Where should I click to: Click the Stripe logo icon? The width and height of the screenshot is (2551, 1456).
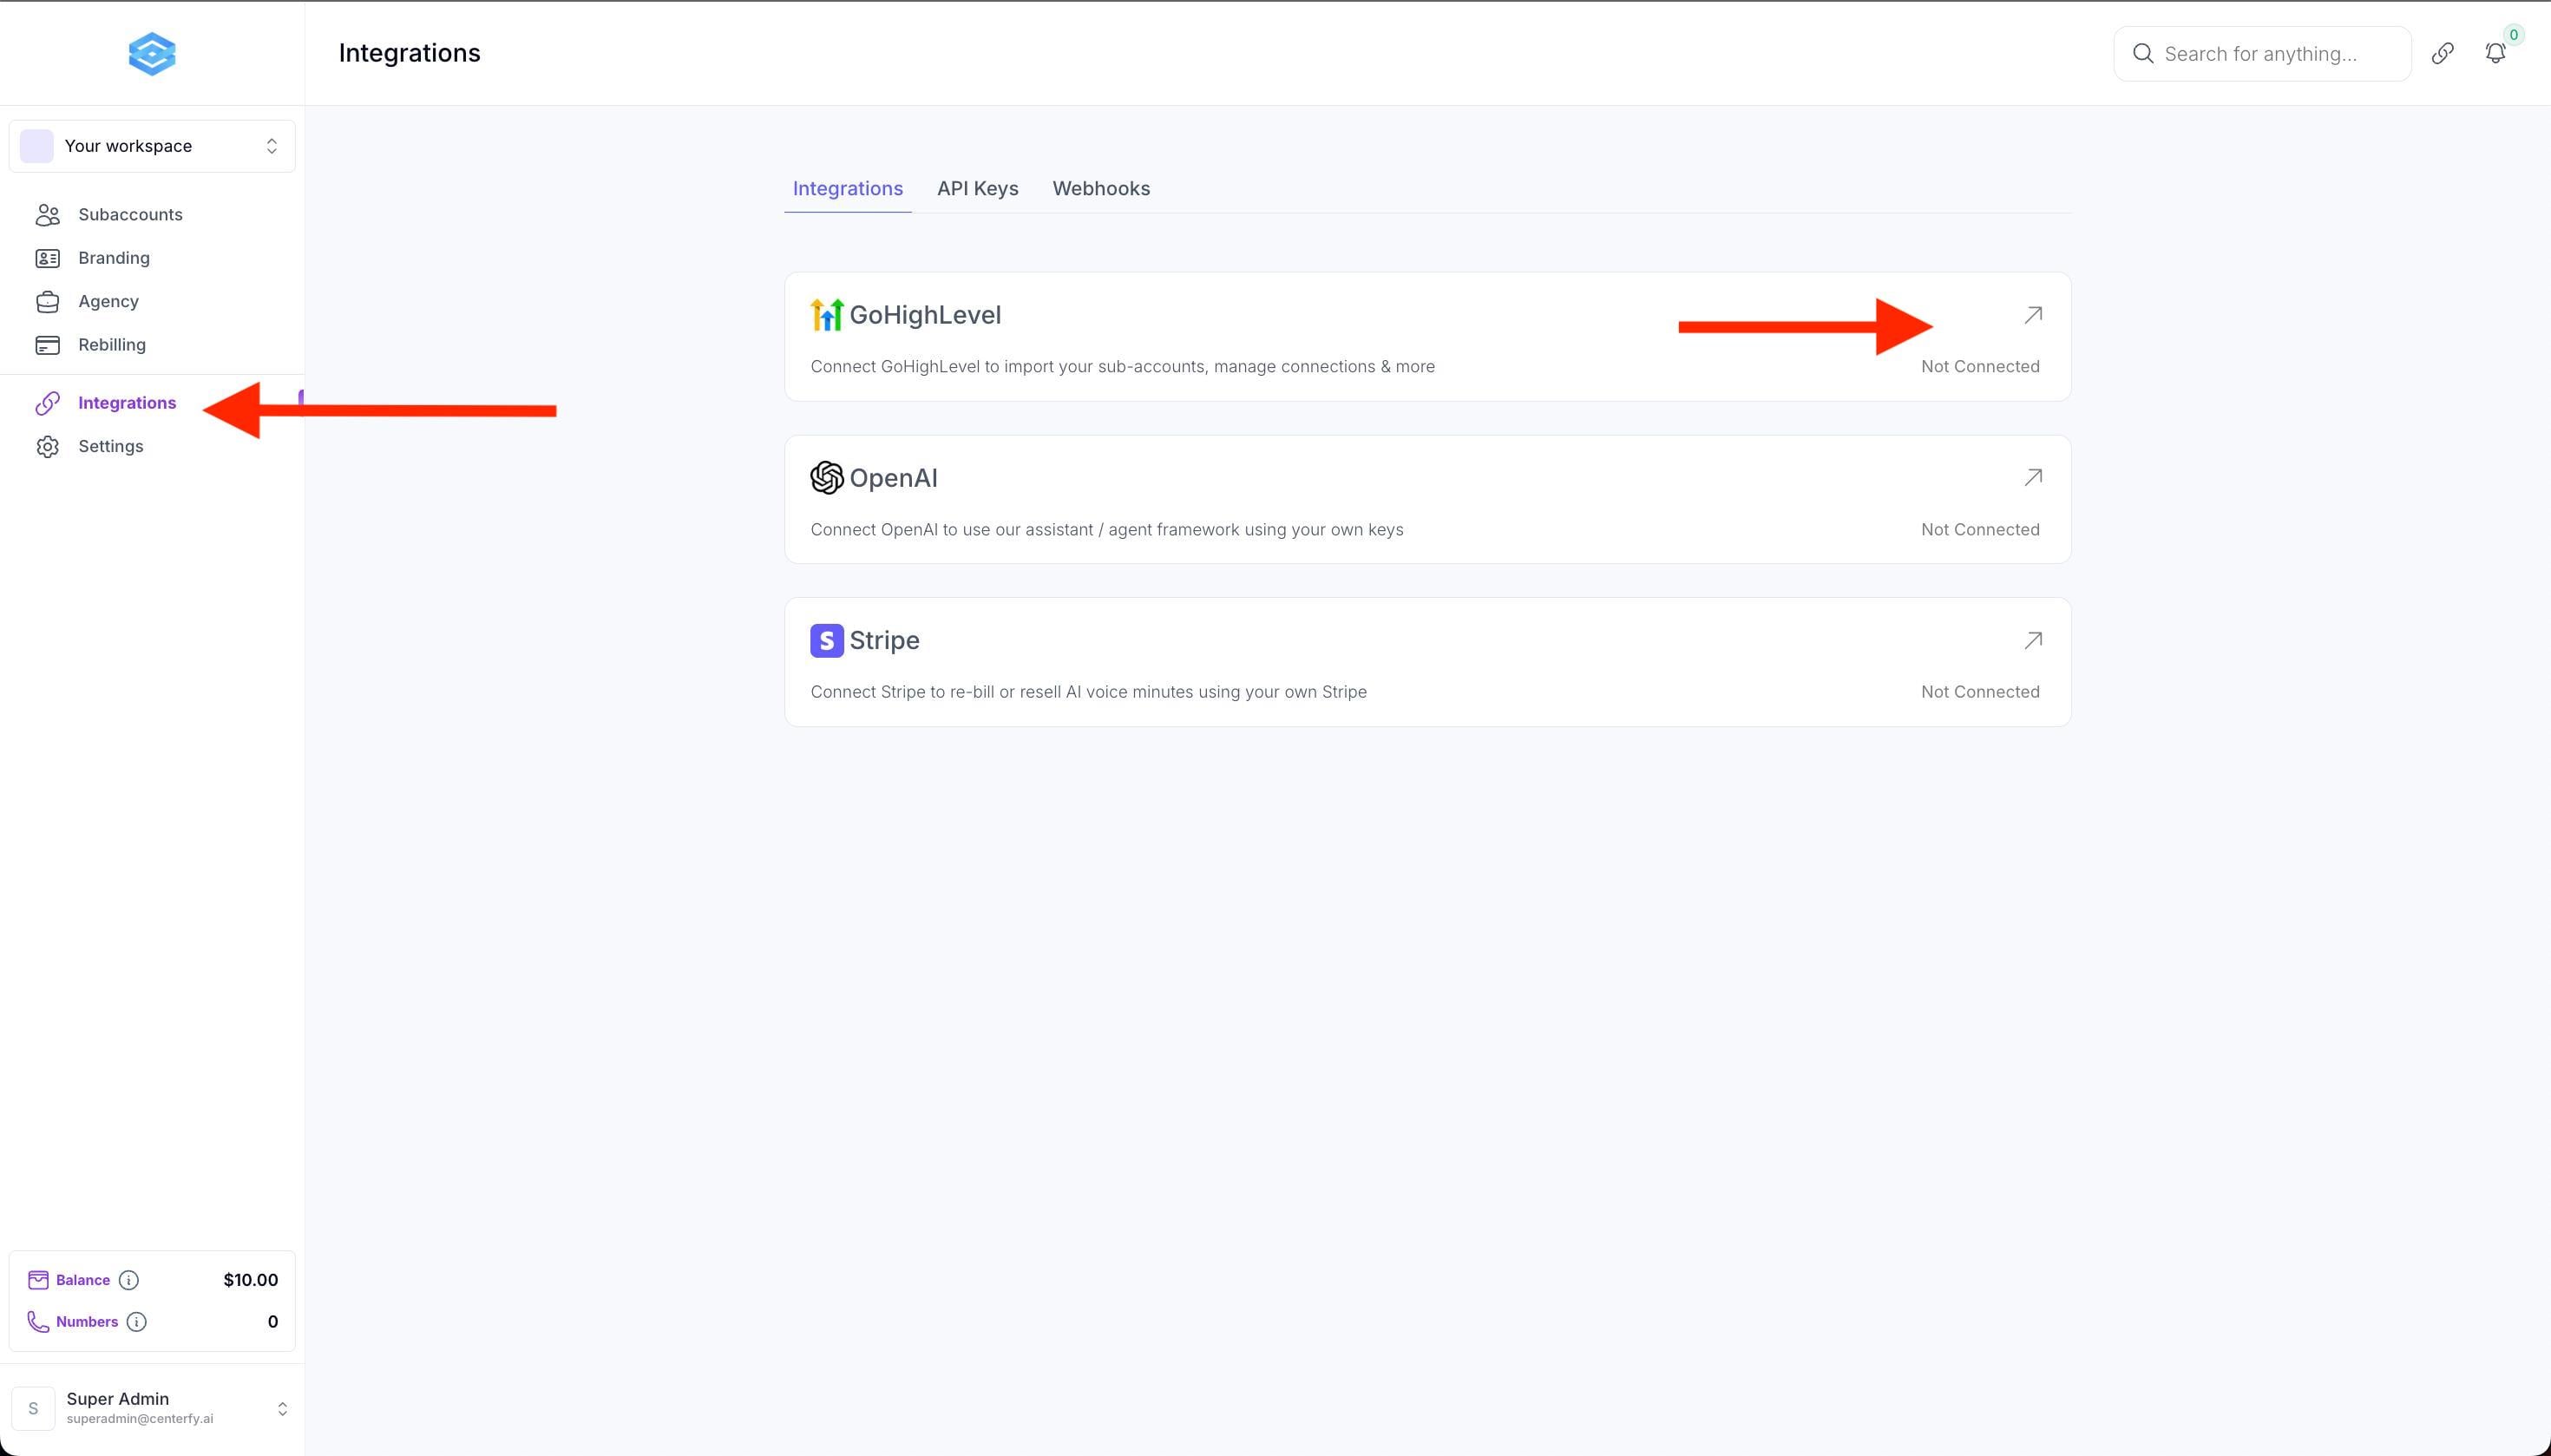tap(826, 640)
